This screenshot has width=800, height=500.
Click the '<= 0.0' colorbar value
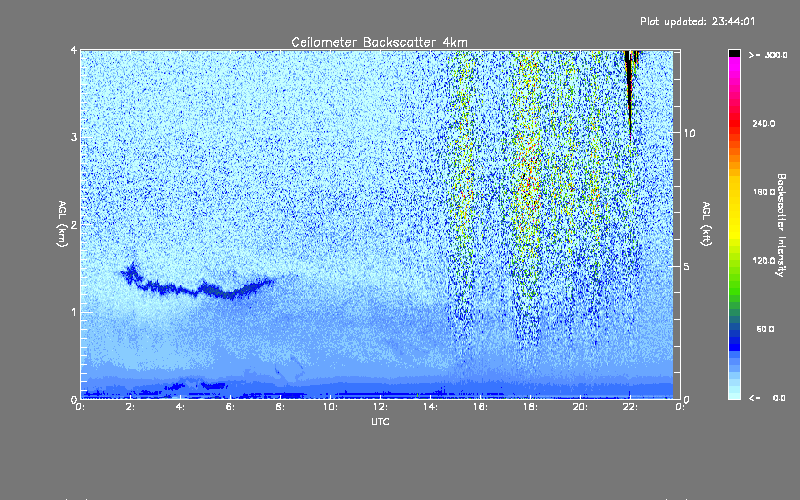coord(768,397)
